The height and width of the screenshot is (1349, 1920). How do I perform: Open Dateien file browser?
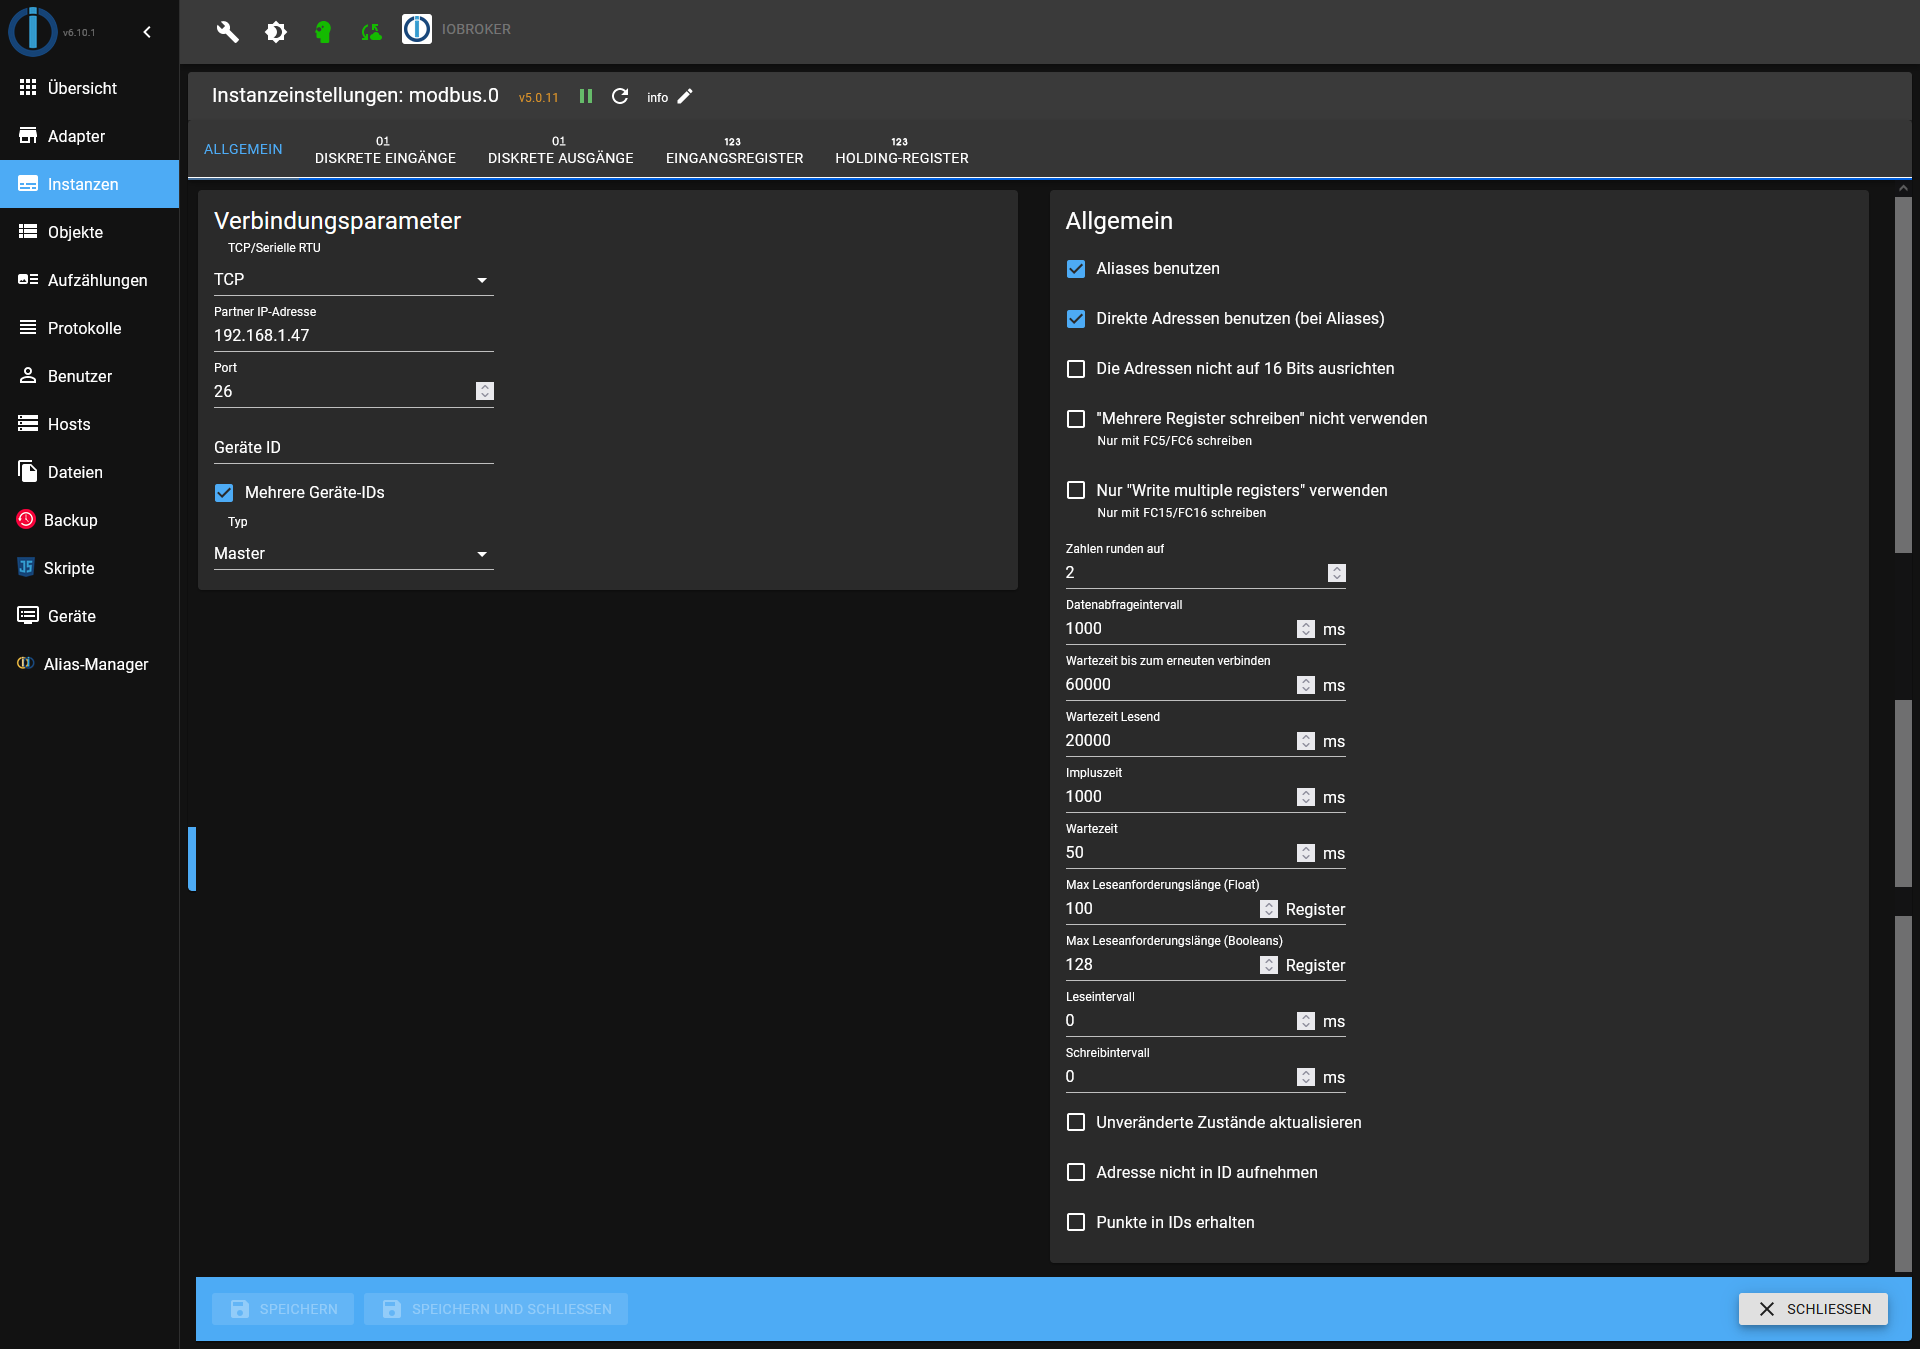90,472
